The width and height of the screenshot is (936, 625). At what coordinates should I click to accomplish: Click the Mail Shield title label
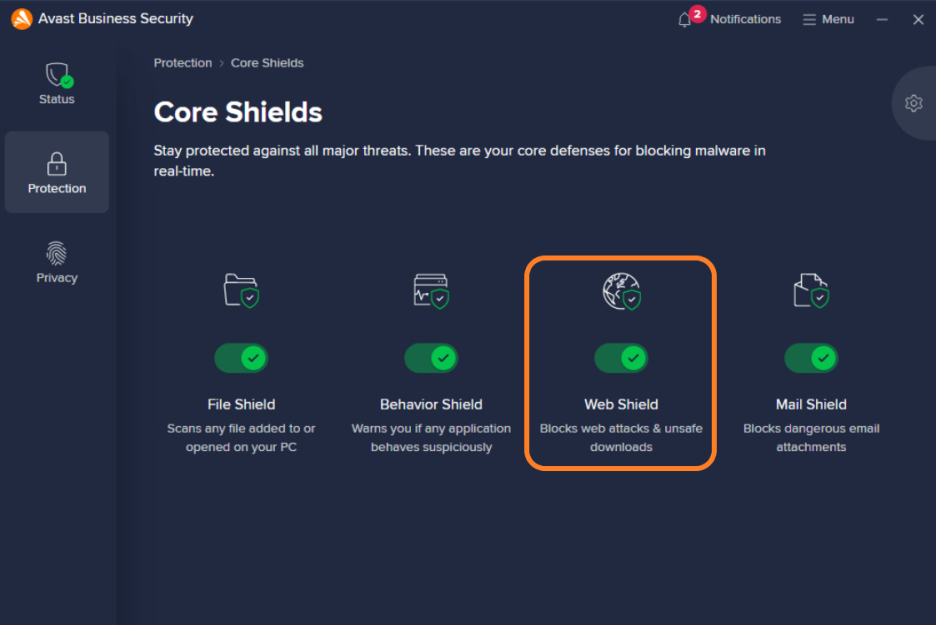(811, 404)
